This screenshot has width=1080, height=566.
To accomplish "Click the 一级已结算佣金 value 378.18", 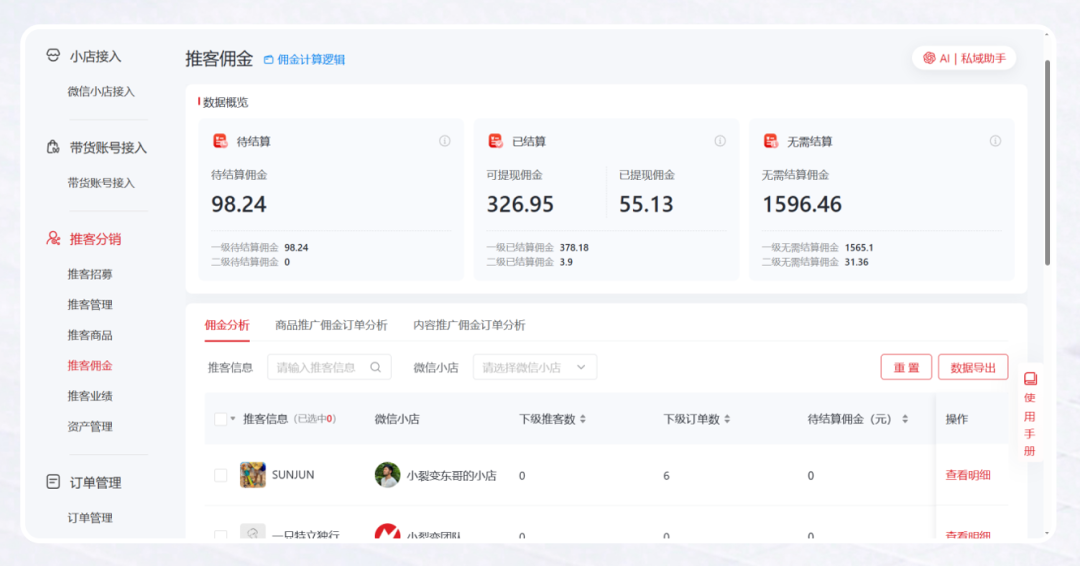I will click(x=574, y=247).
